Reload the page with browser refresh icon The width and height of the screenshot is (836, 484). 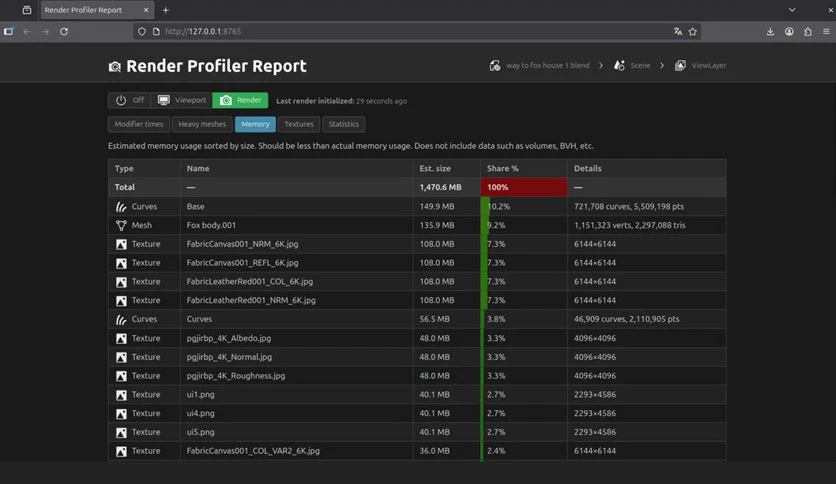(x=64, y=31)
